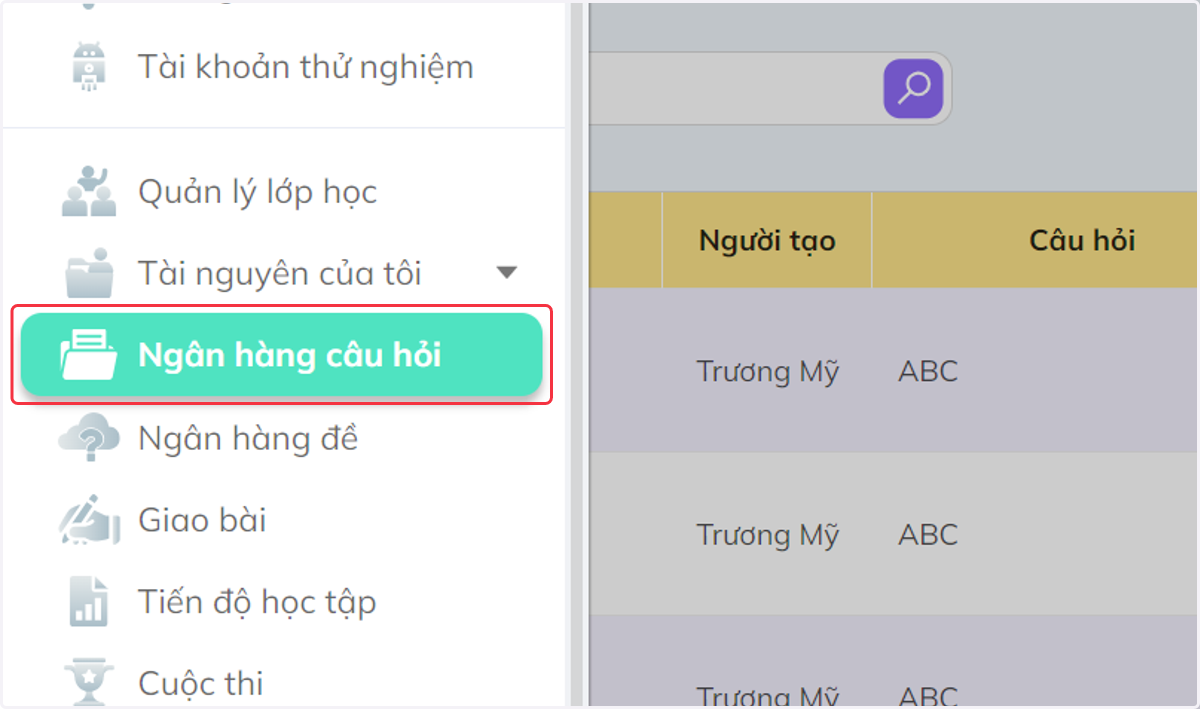1200x709 pixels.
Task: Open Tiến độ học tập
Action: (x=257, y=602)
